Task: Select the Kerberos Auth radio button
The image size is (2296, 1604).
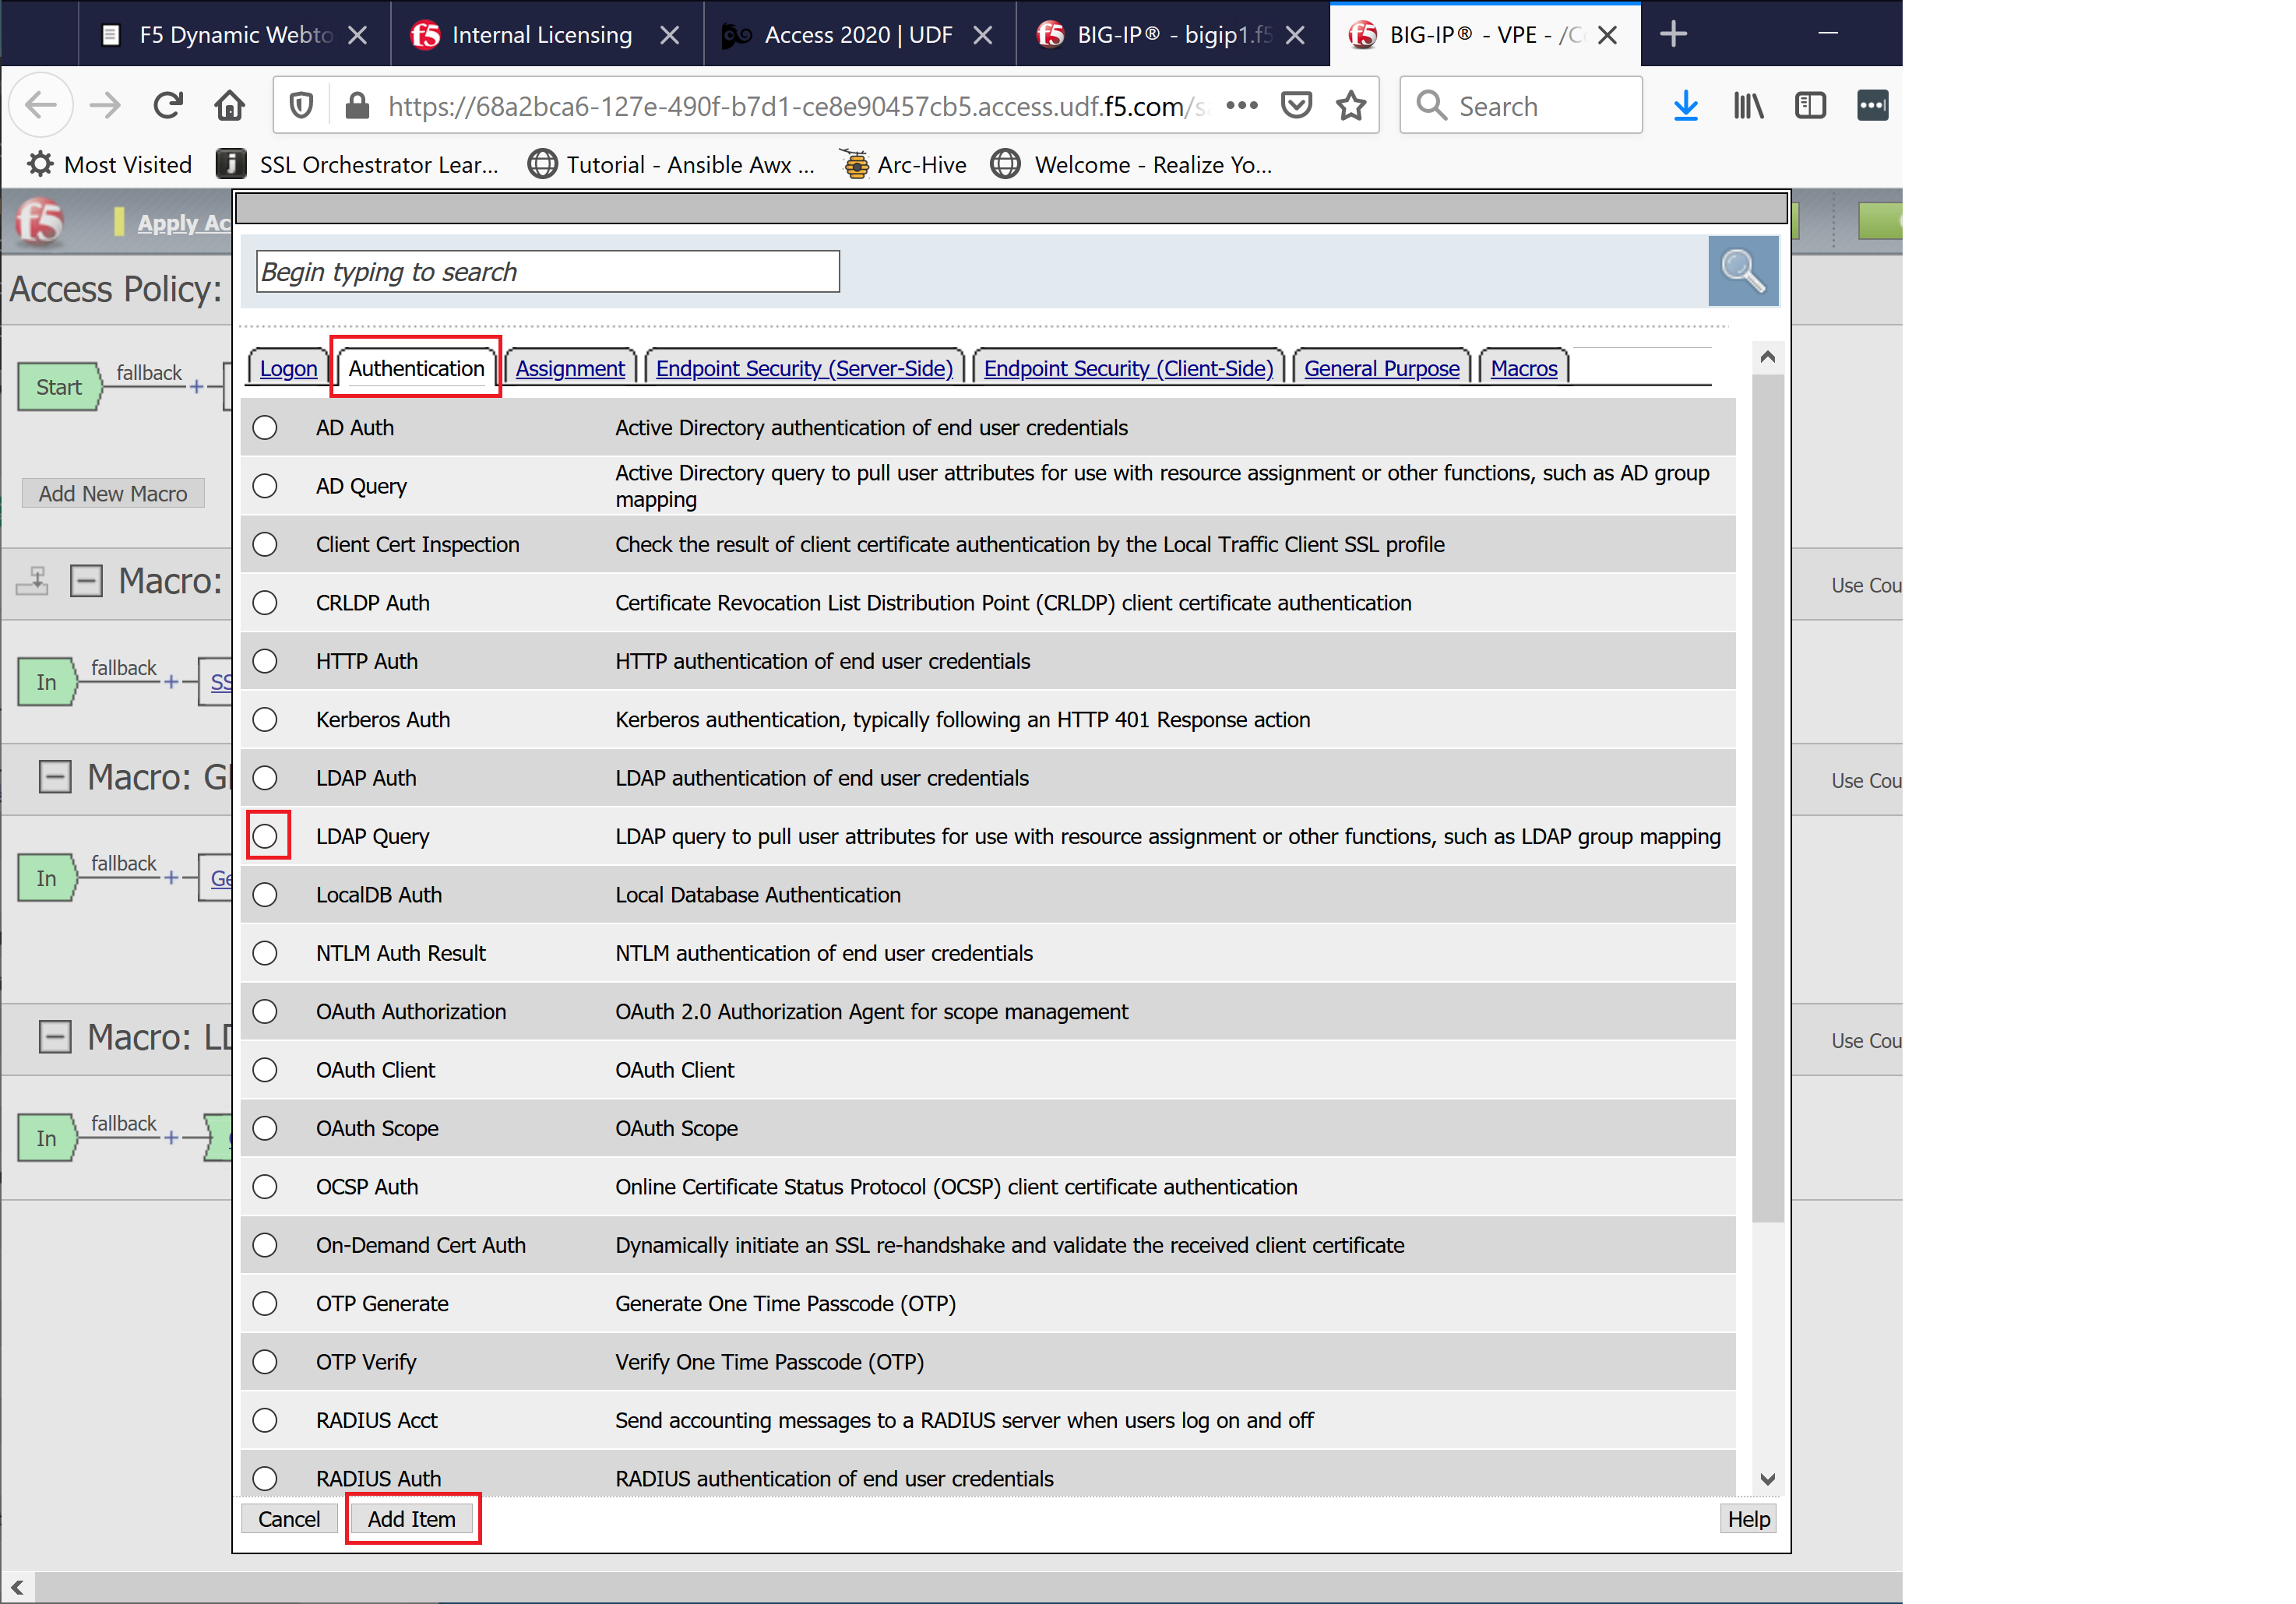Action: coord(265,719)
